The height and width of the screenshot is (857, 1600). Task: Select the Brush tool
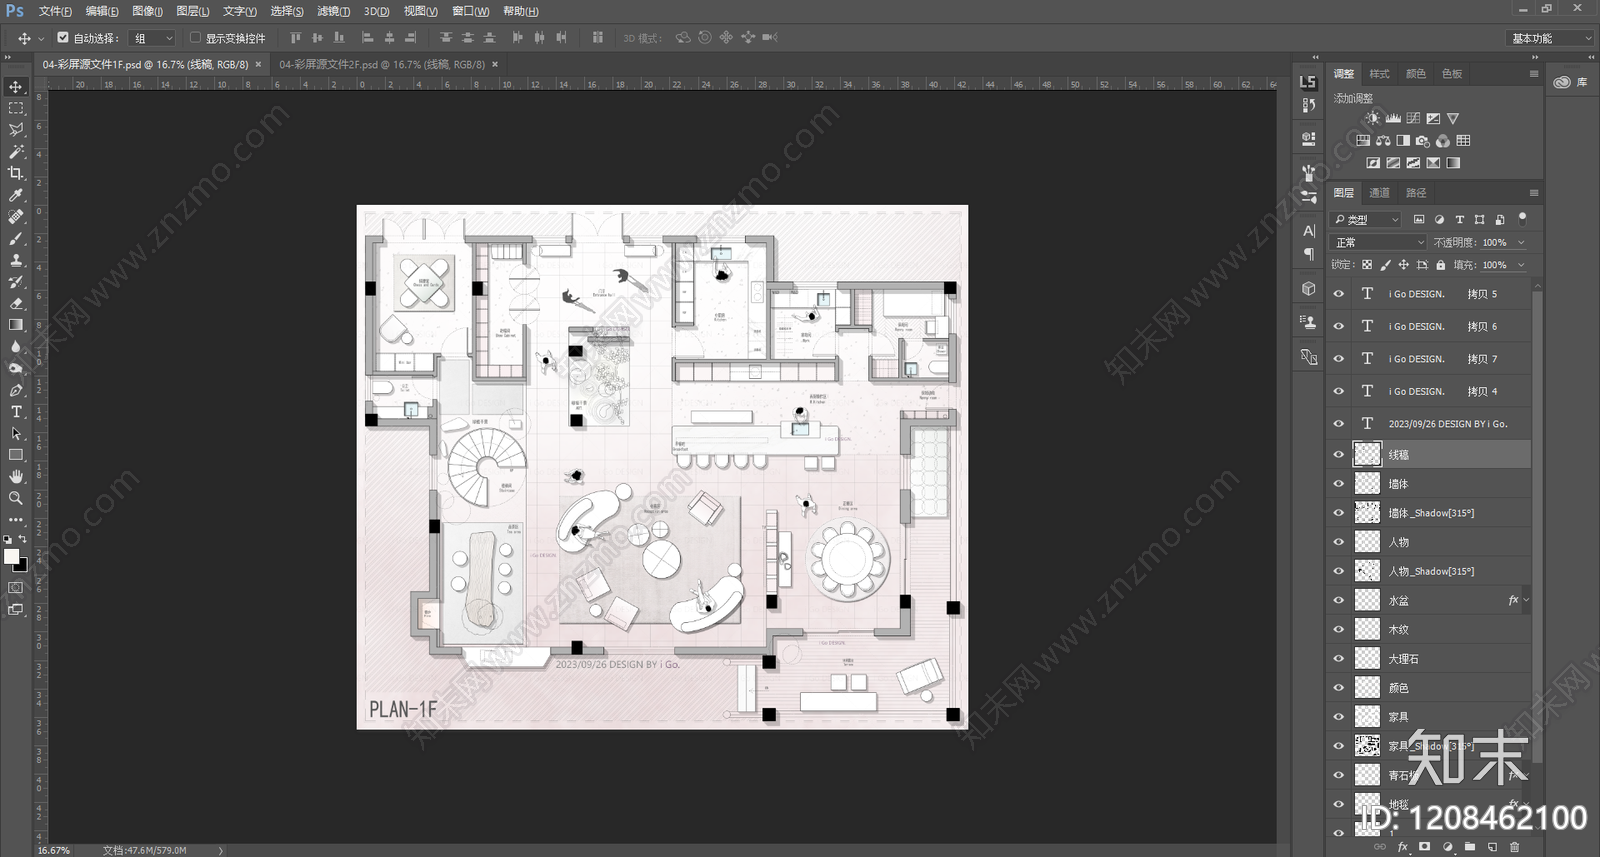tap(16, 238)
